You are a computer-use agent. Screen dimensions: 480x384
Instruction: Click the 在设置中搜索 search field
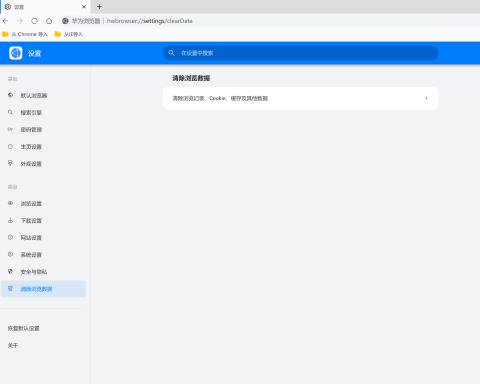pos(301,53)
